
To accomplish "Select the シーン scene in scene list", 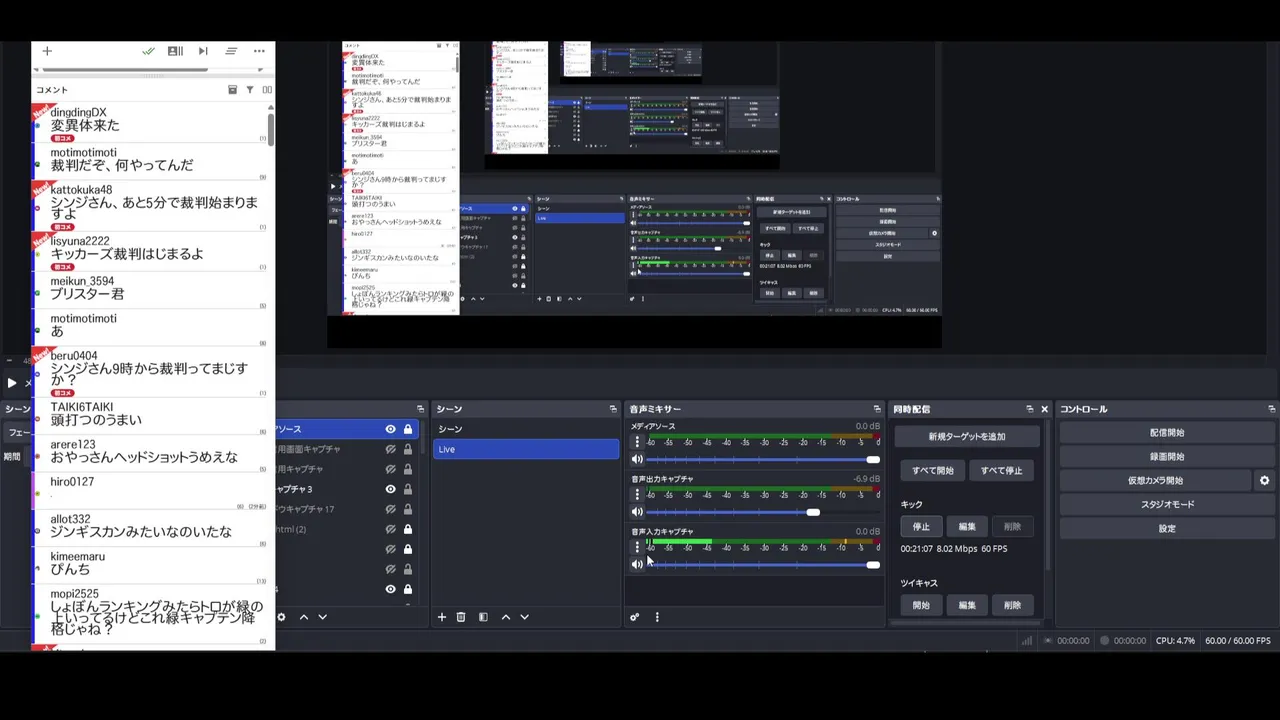I will 526,429.
